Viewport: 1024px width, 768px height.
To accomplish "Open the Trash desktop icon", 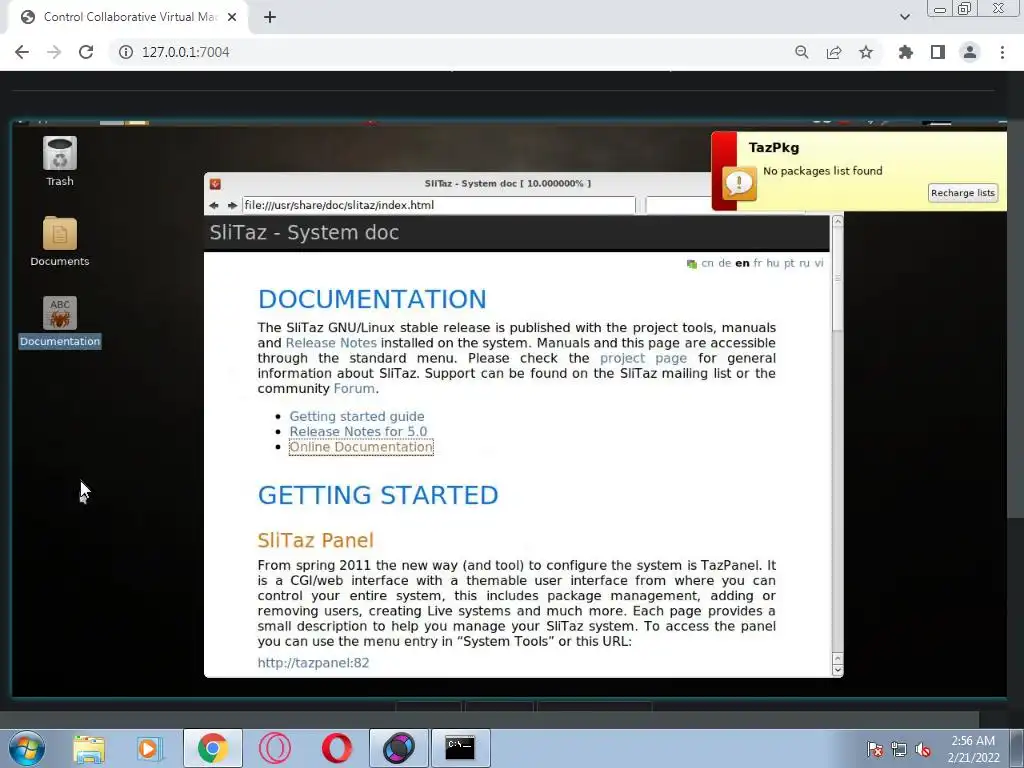I will 59,153.
